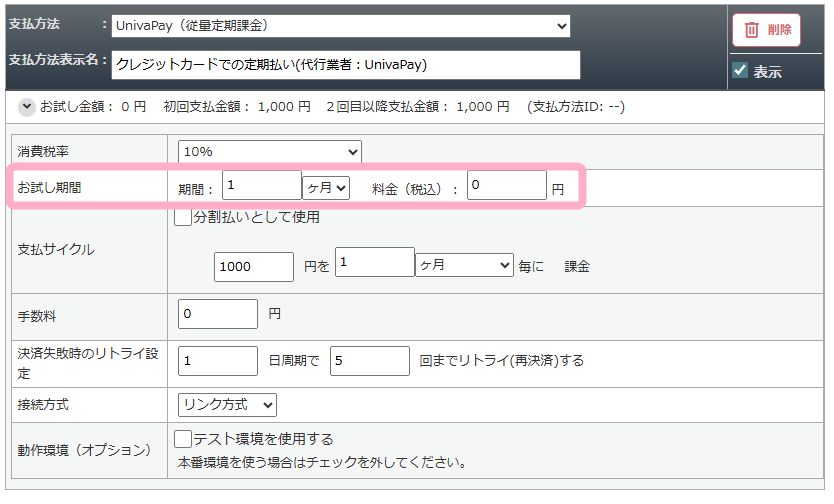Check テスト環境を使用する option
The image size is (834, 504).
(x=183, y=439)
